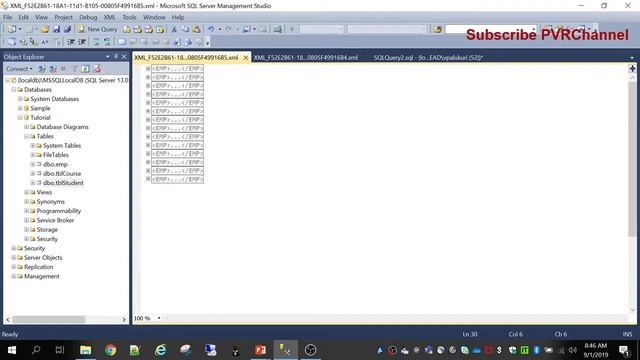Screen dimensions: 640x360
Task: Expand the Views folder node
Action: (26, 192)
